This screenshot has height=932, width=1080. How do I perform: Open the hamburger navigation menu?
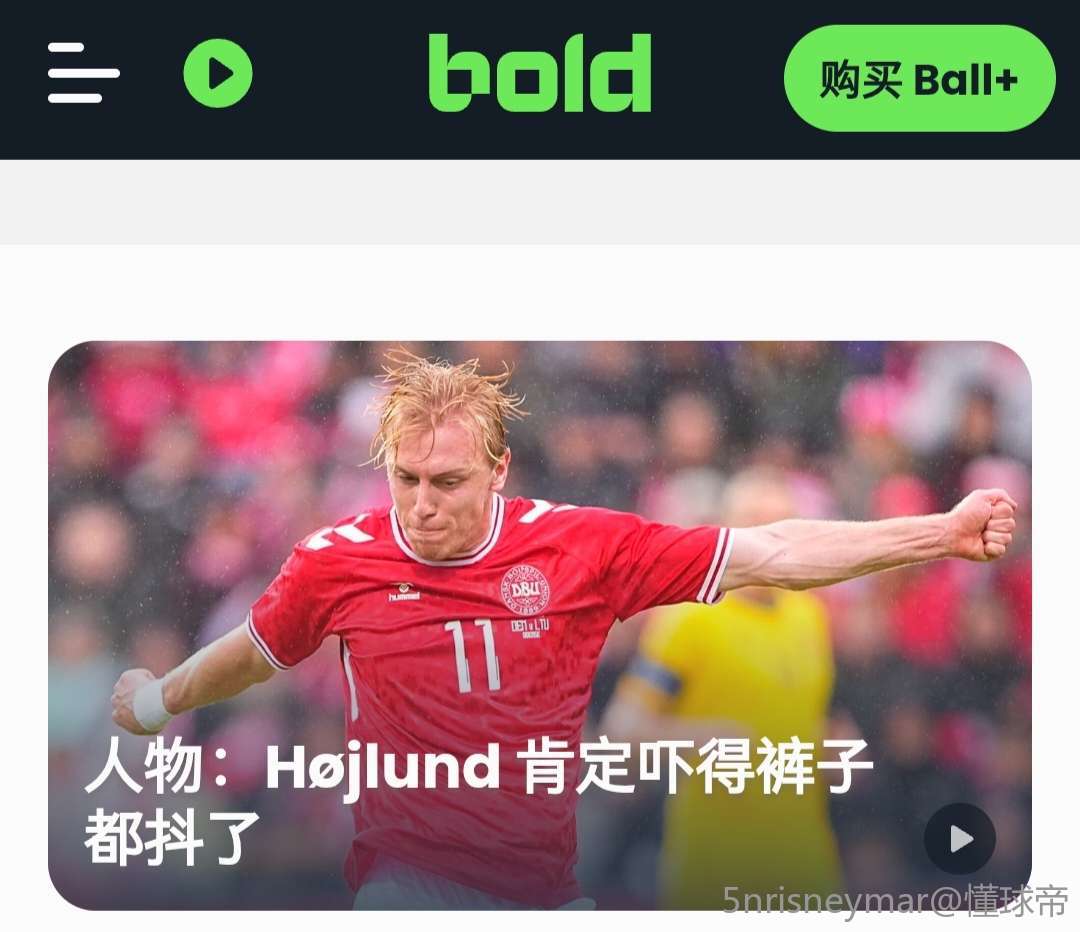83,73
